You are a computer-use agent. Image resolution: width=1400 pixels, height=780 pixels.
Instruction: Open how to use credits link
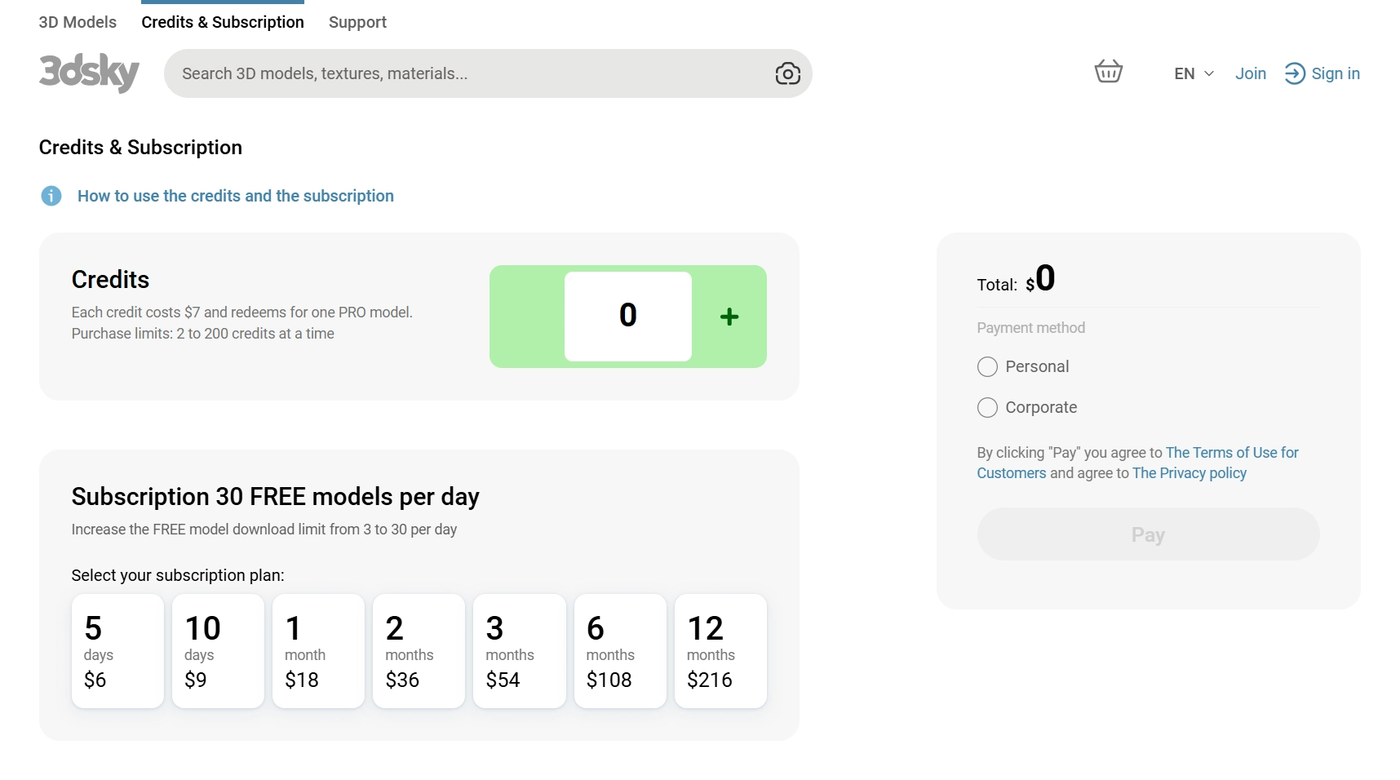click(x=235, y=196)
